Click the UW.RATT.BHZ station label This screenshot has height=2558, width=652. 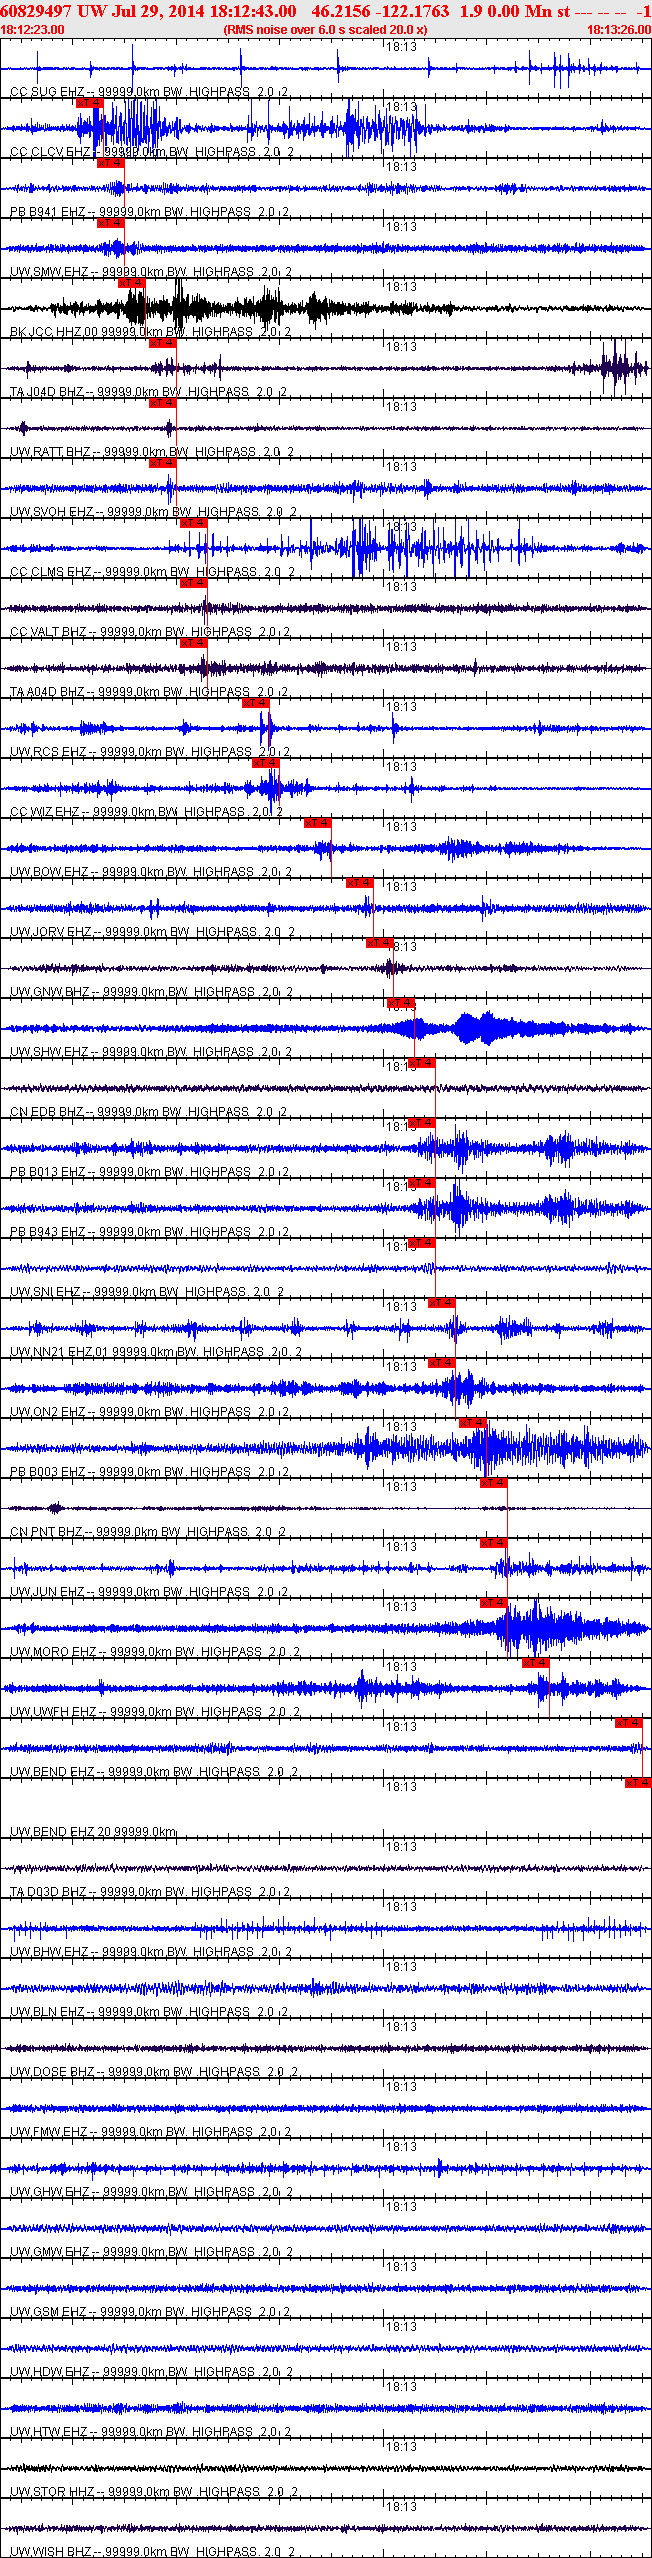(x=152, y=452)
